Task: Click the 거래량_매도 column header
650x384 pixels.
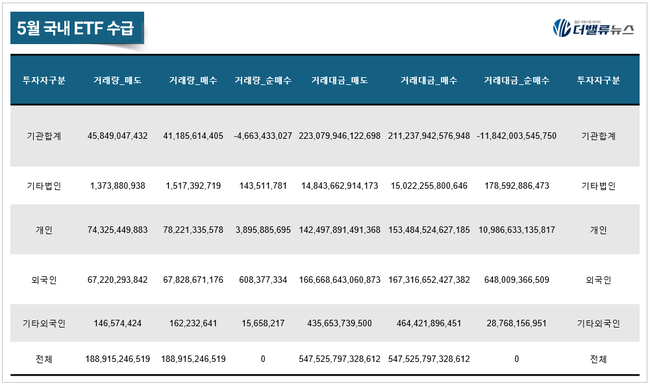Action: (x=117, y=80)
